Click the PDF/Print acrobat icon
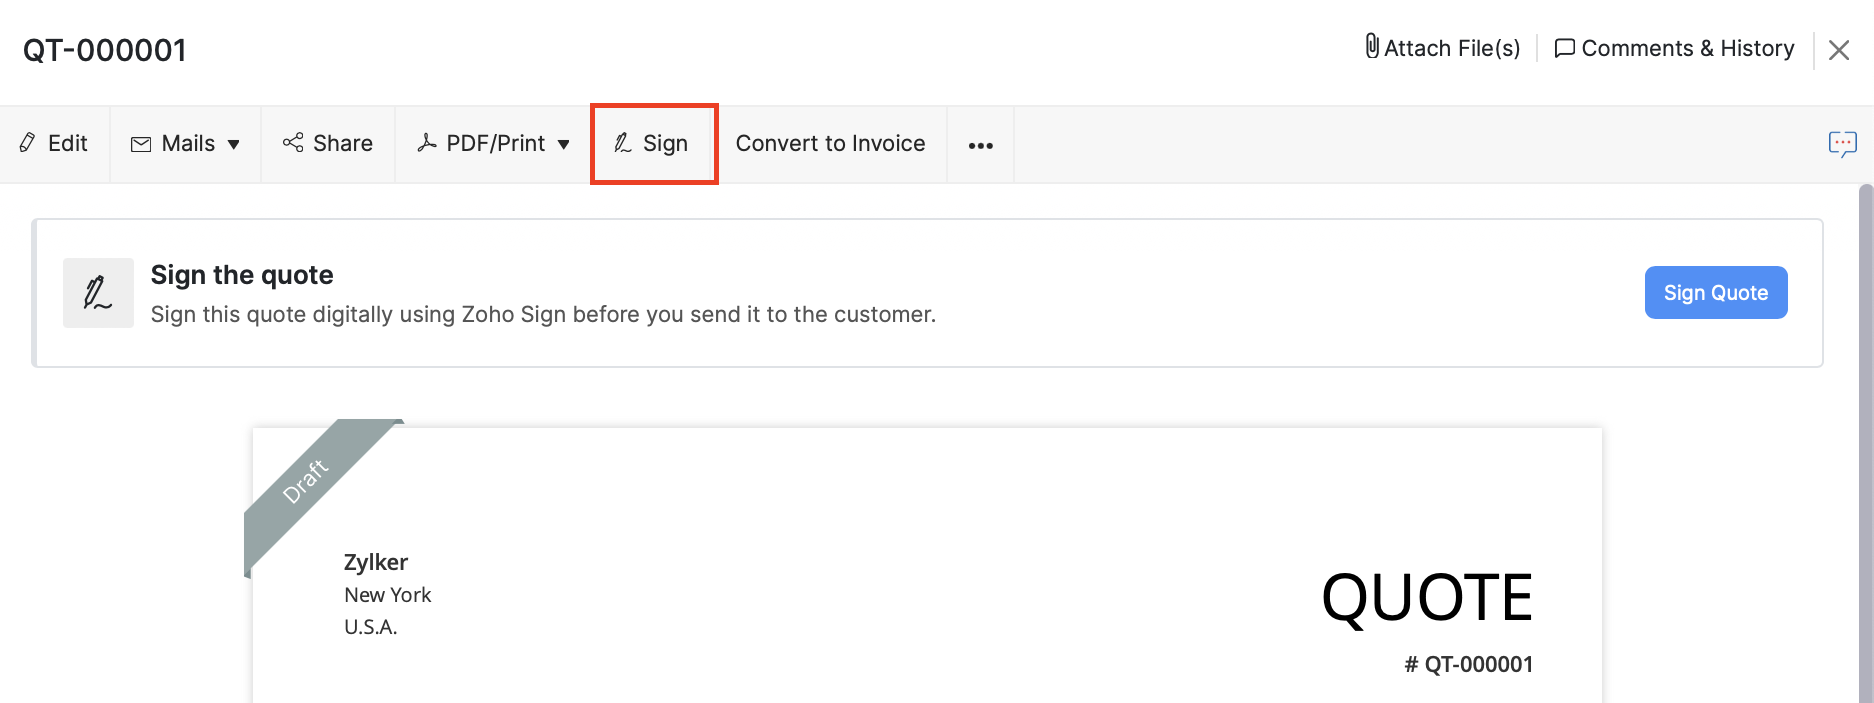This screenshot has height=703, width=1874. (427, 143)
